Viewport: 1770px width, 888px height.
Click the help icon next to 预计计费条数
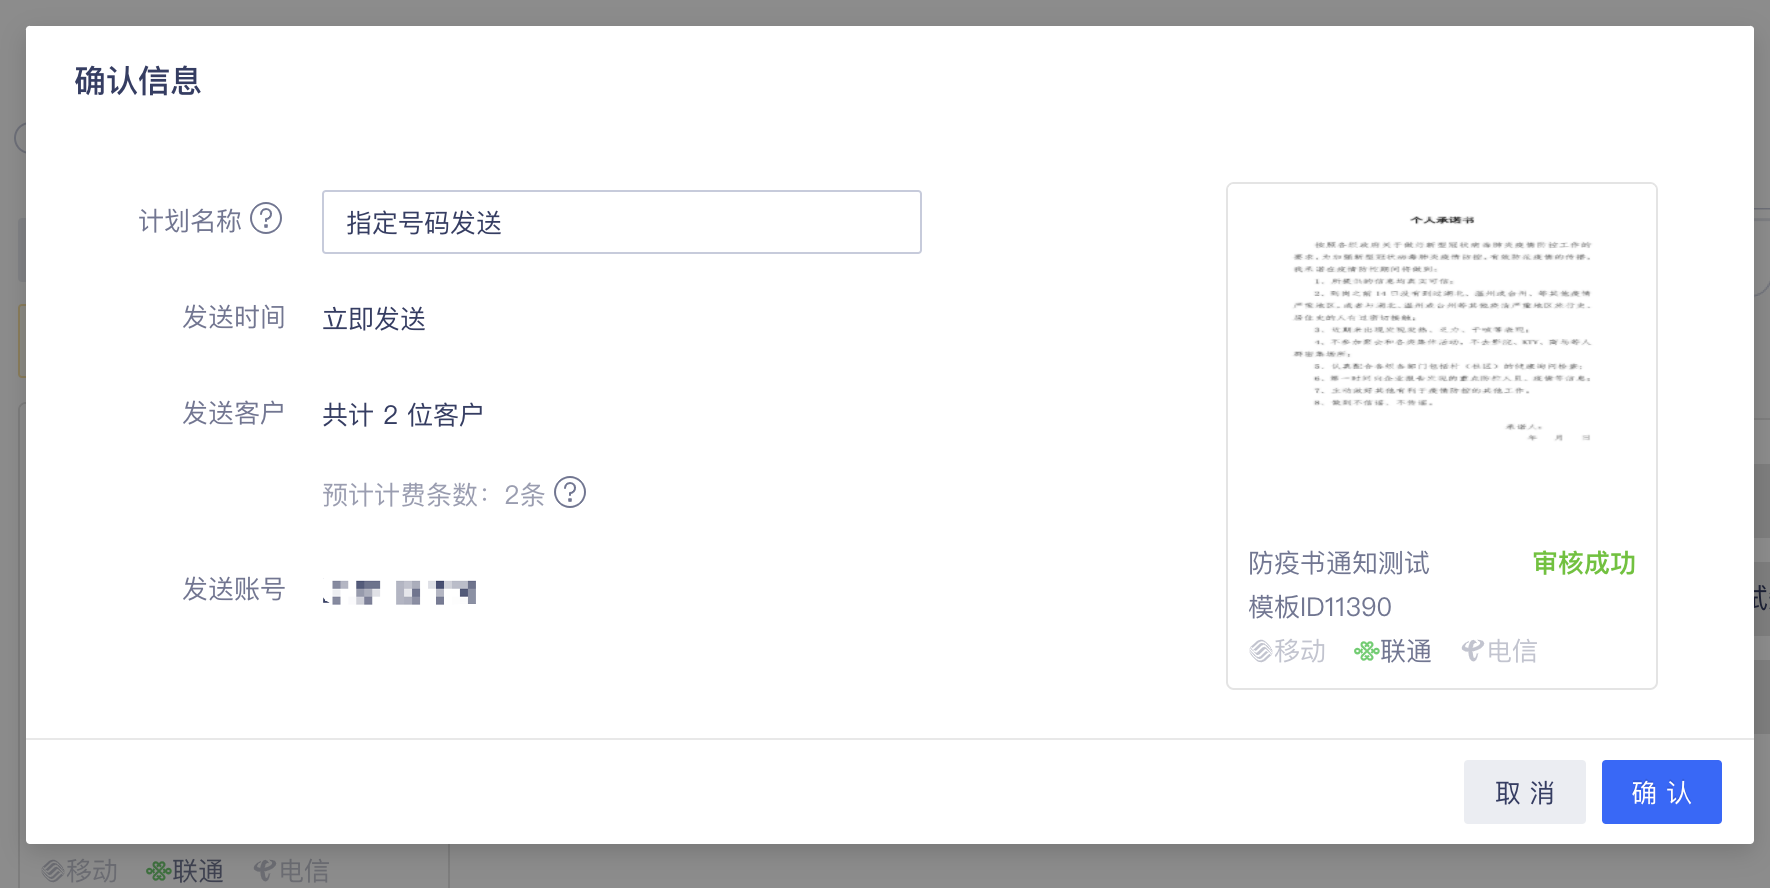coord(570,492)
